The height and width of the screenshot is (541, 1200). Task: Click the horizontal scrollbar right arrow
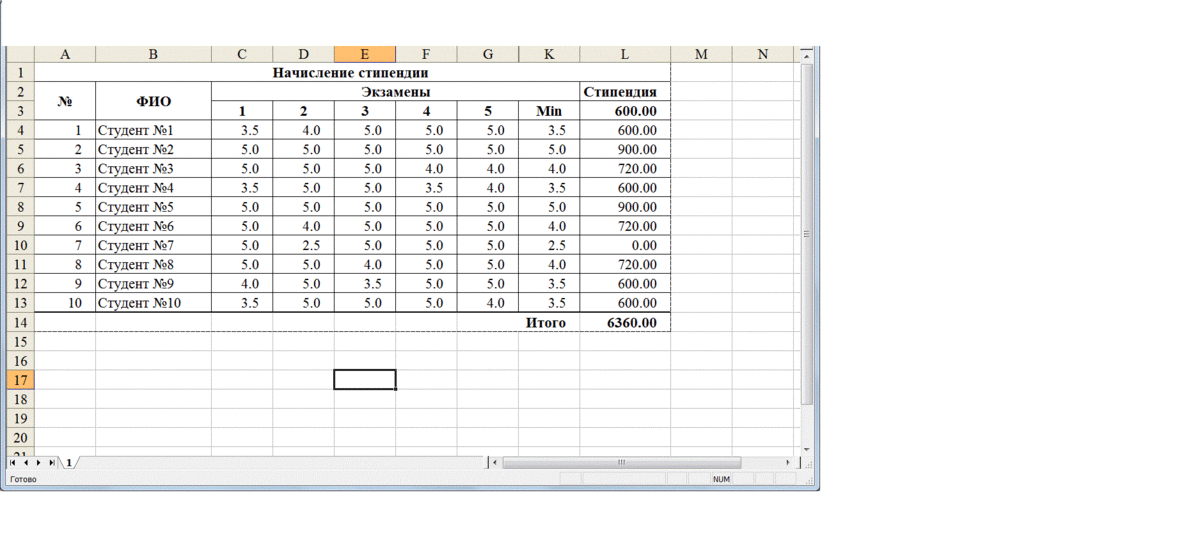tap(788, 463)
